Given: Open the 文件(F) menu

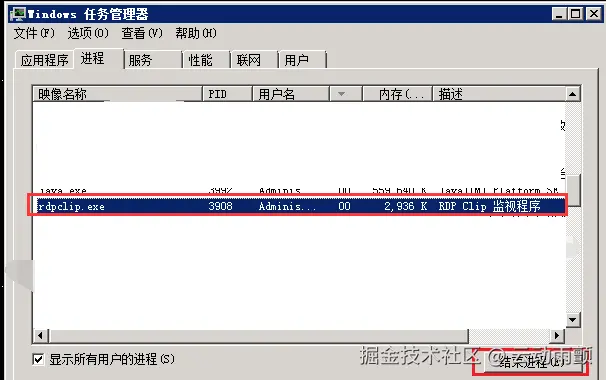Looking at the screenshot, I should (x=34, y=33).
